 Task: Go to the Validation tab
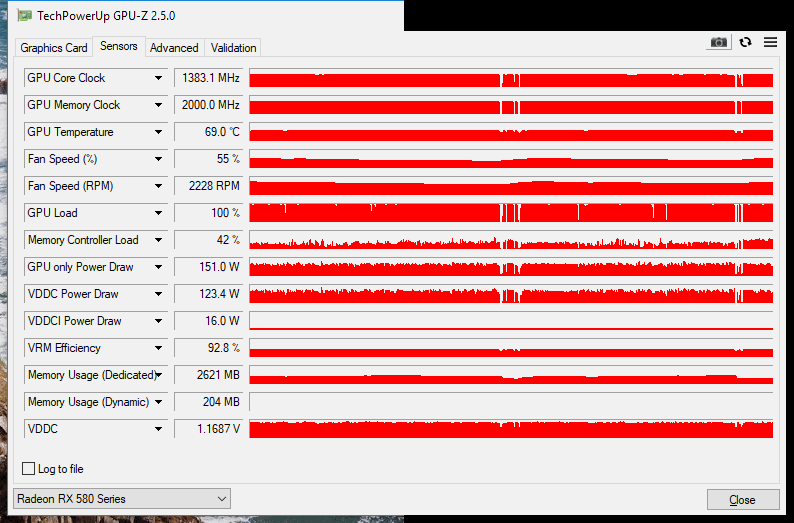pos(233,48)
